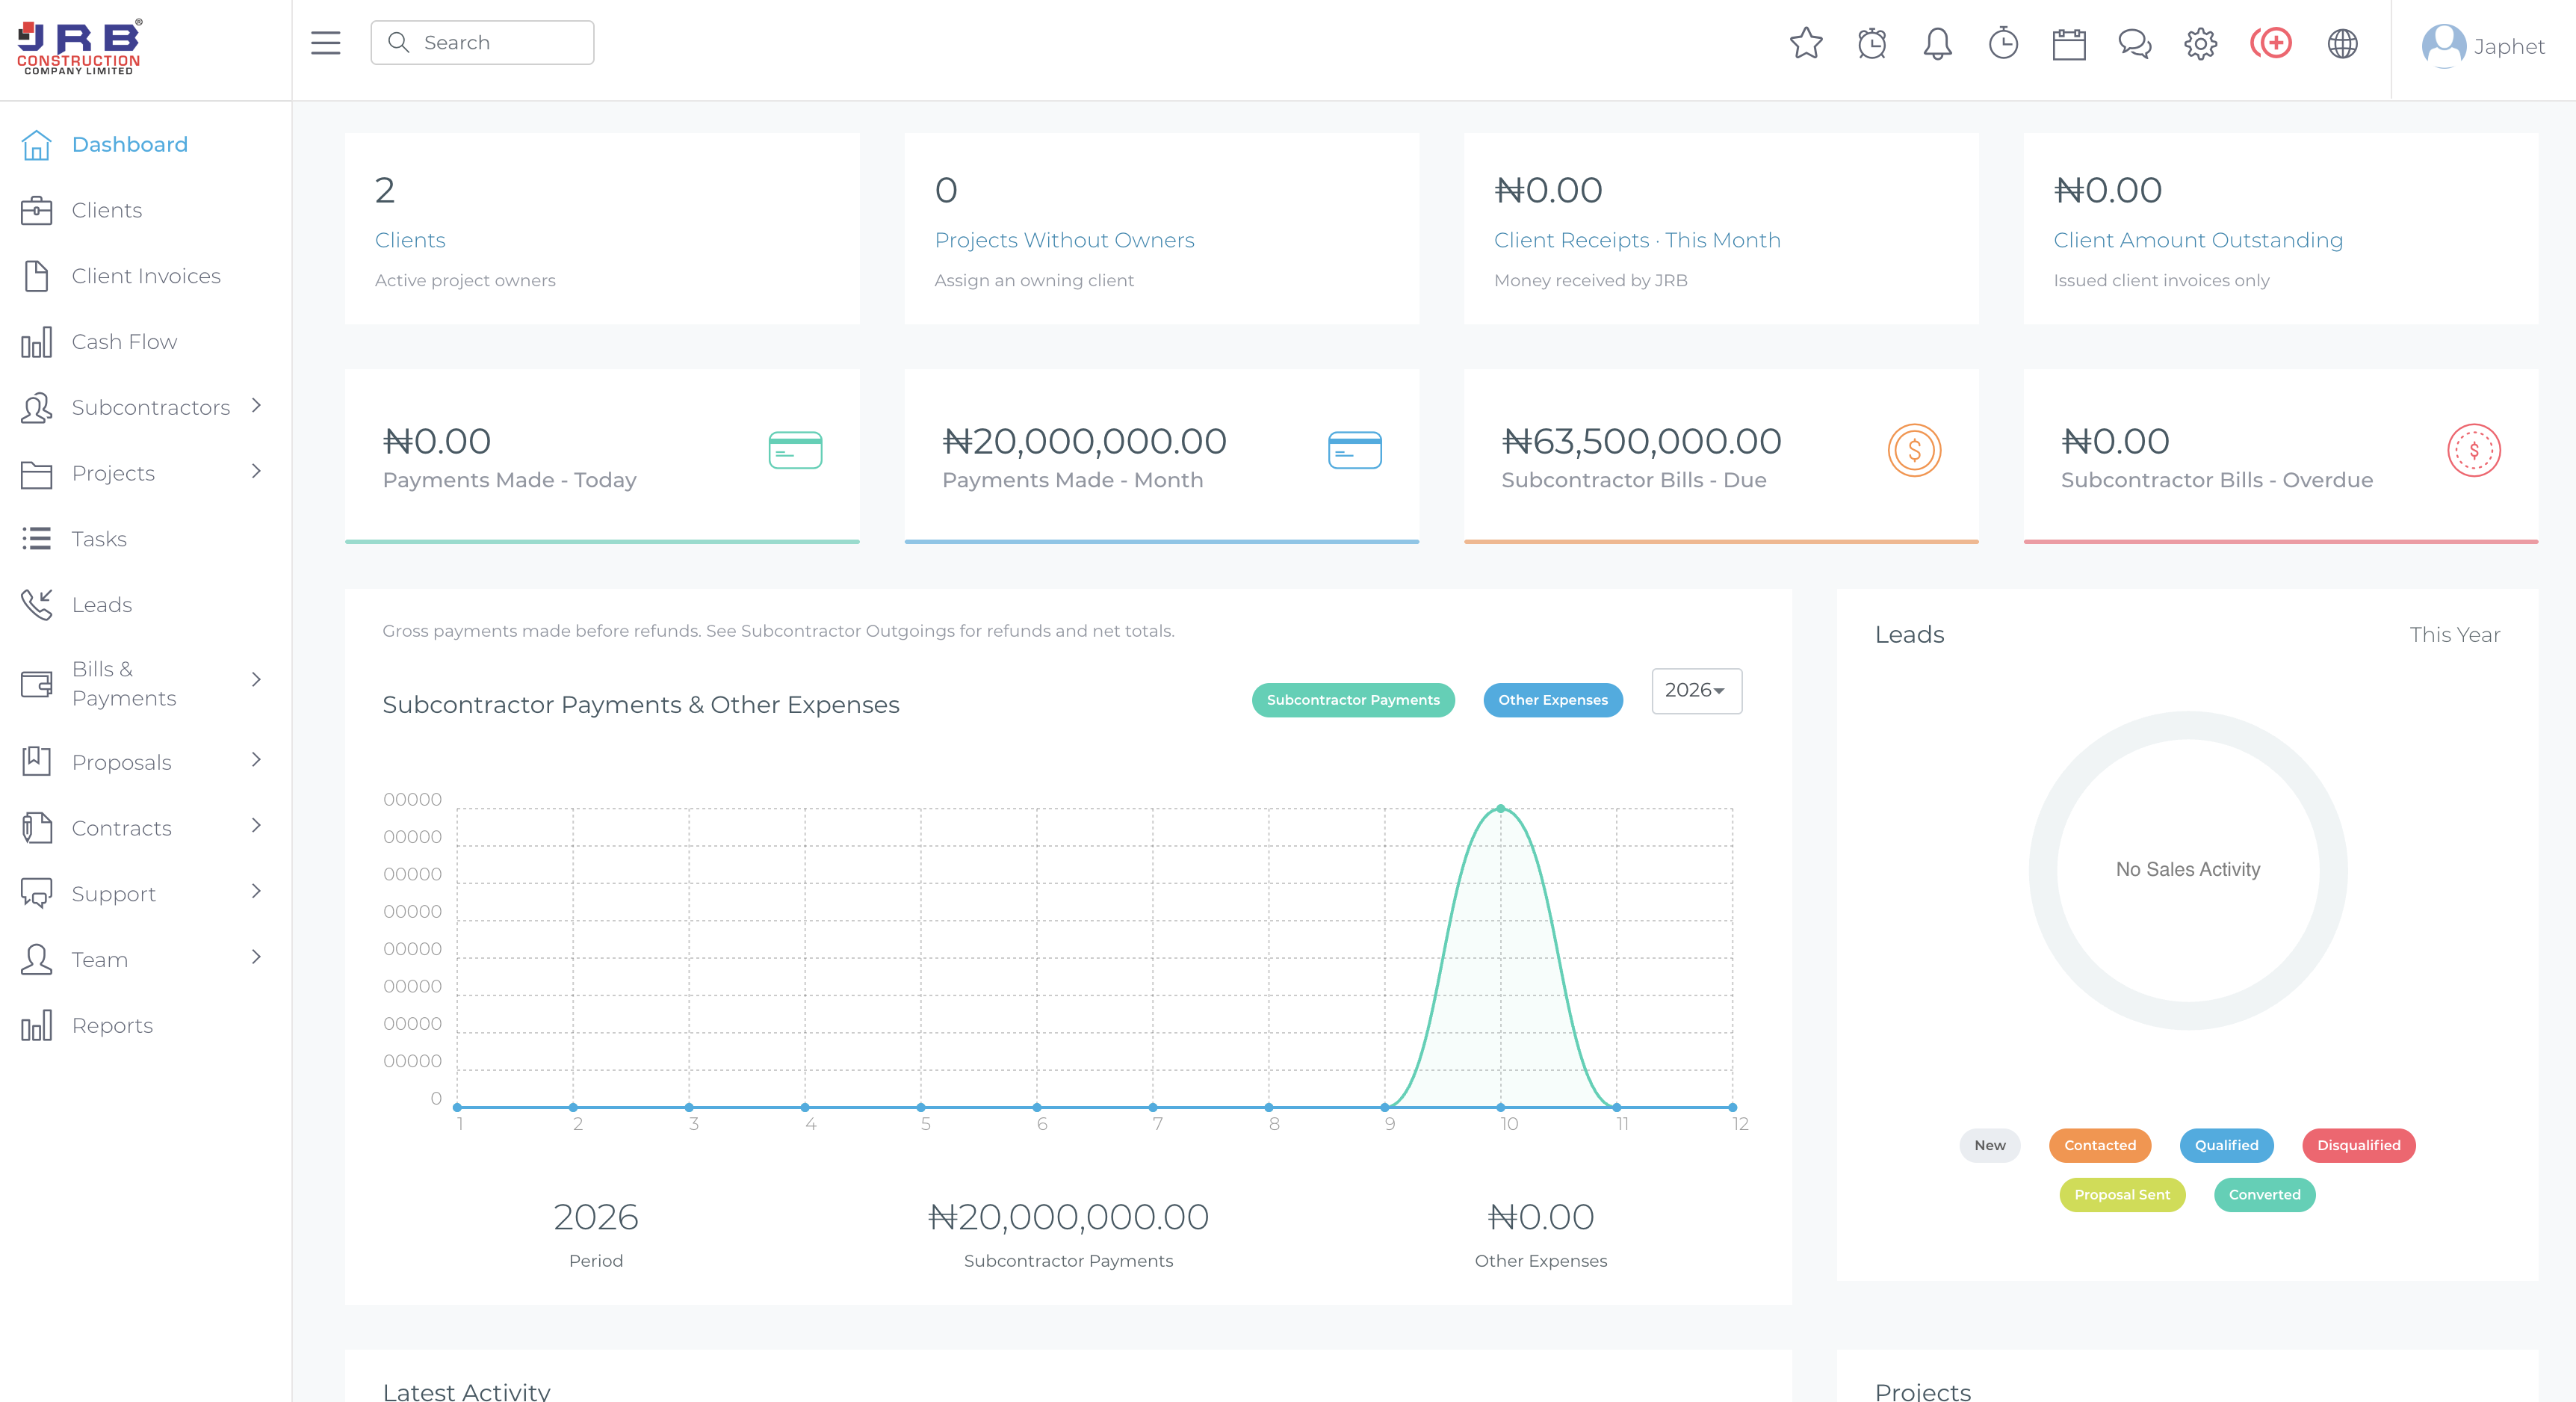
Task: Click the Payments Made - Today card icon
Action: coord(795,450)
